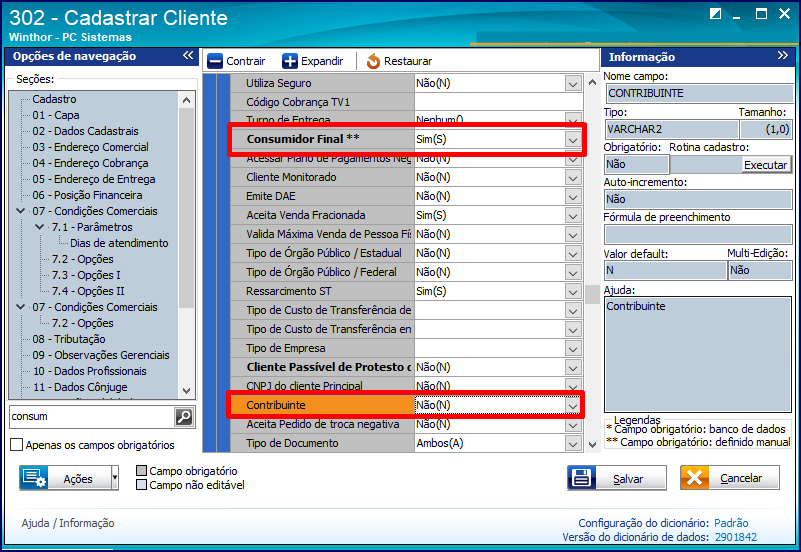Click the fields grid scroll-down arrow

[592, 445]
